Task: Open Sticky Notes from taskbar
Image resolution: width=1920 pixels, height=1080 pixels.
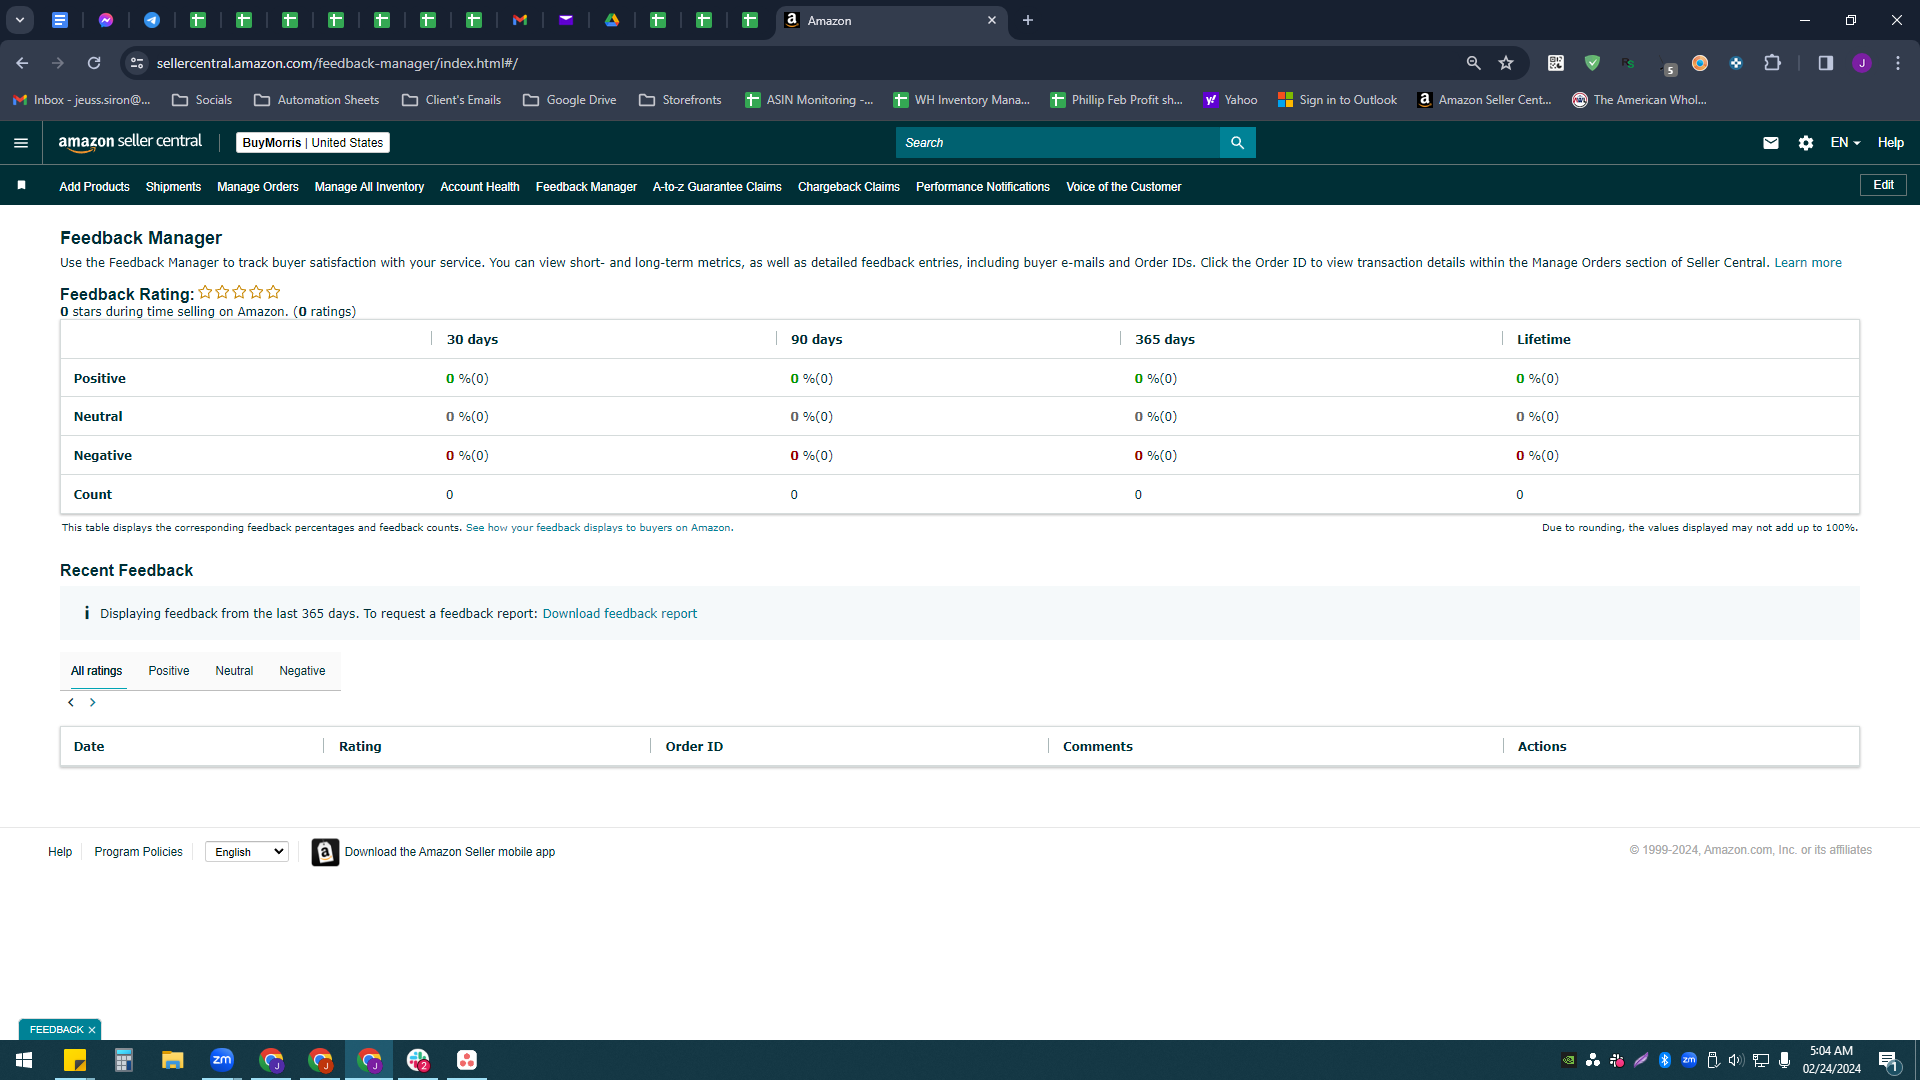Action: coord(75,1060)
